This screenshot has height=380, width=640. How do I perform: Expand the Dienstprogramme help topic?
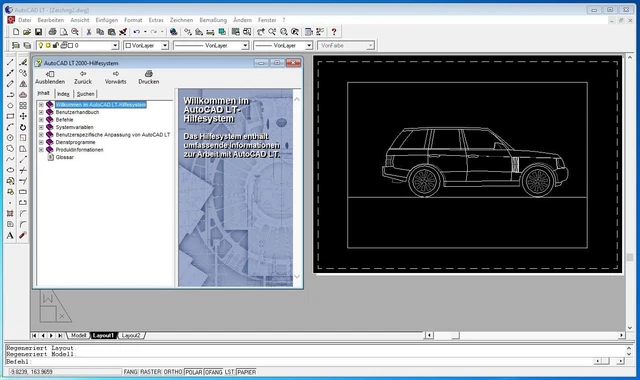(x=41, y=142)
